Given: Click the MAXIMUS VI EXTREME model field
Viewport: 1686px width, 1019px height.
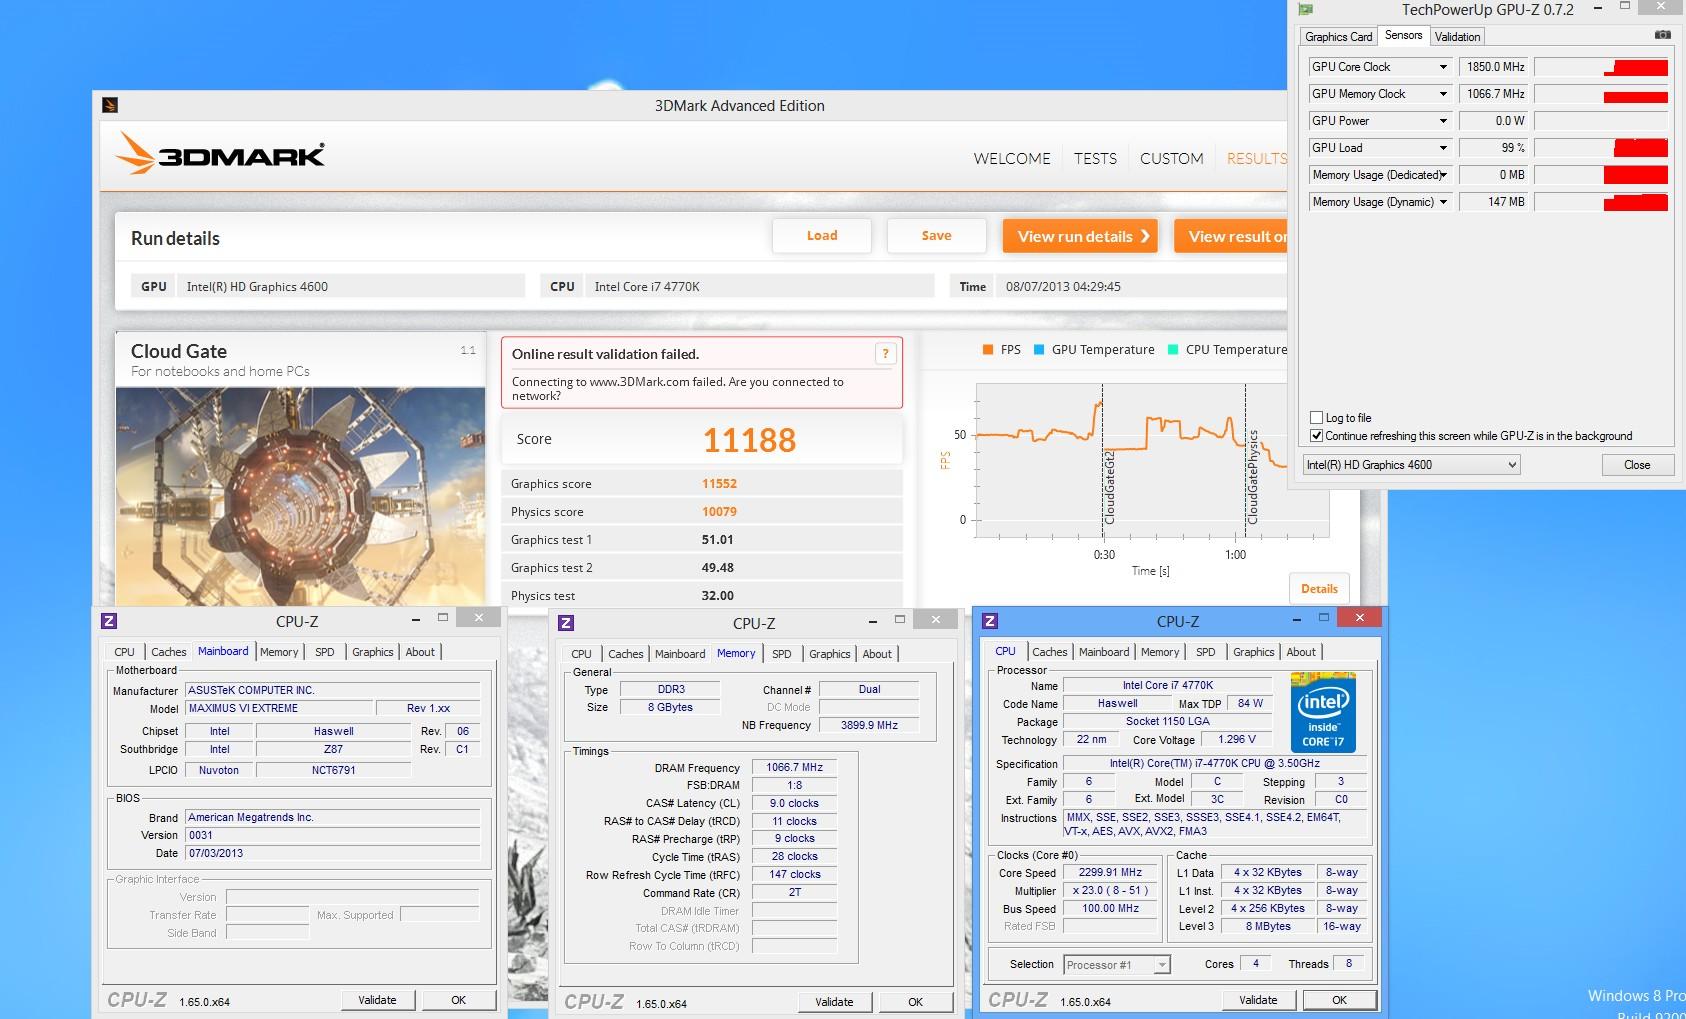Looking at the screenshot, I should [279, 709].
